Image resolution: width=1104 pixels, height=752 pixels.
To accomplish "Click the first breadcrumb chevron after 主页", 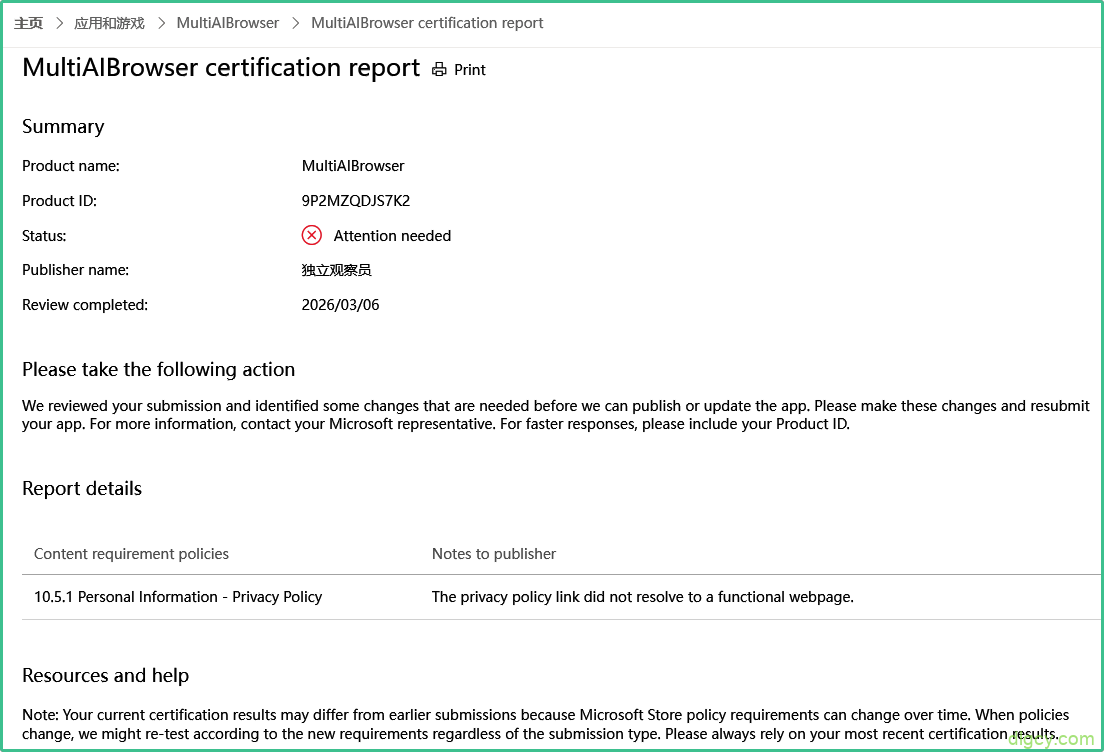I will [59, 23].
